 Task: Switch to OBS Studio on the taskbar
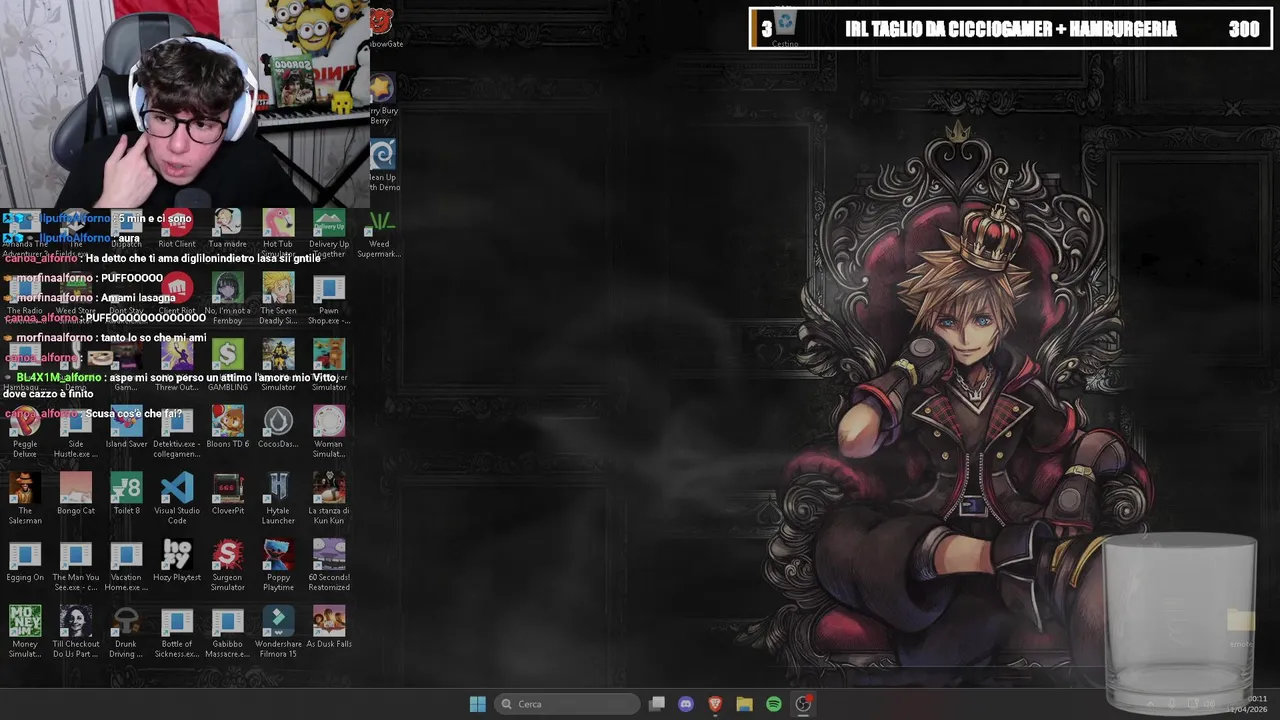[x=803, y=704]
